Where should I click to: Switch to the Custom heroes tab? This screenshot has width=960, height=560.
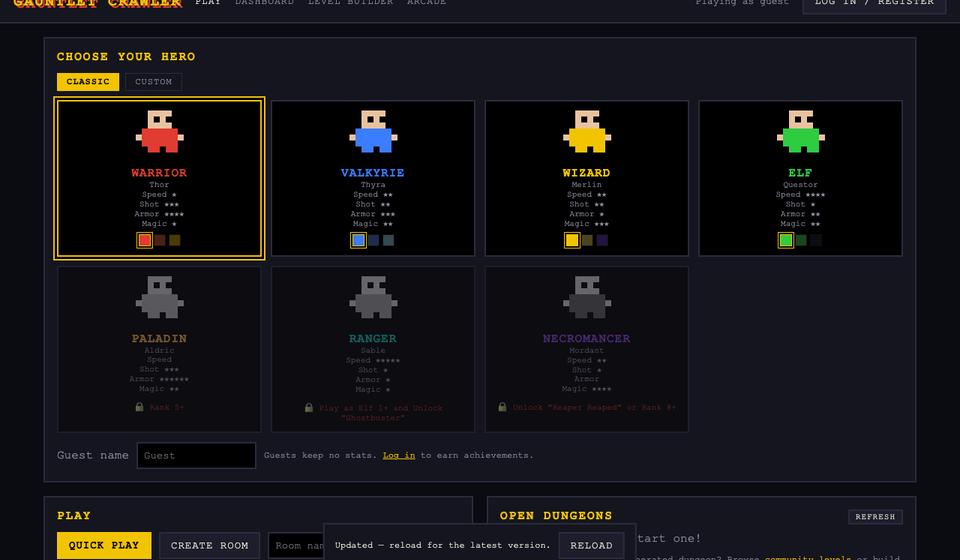(153, 81)
